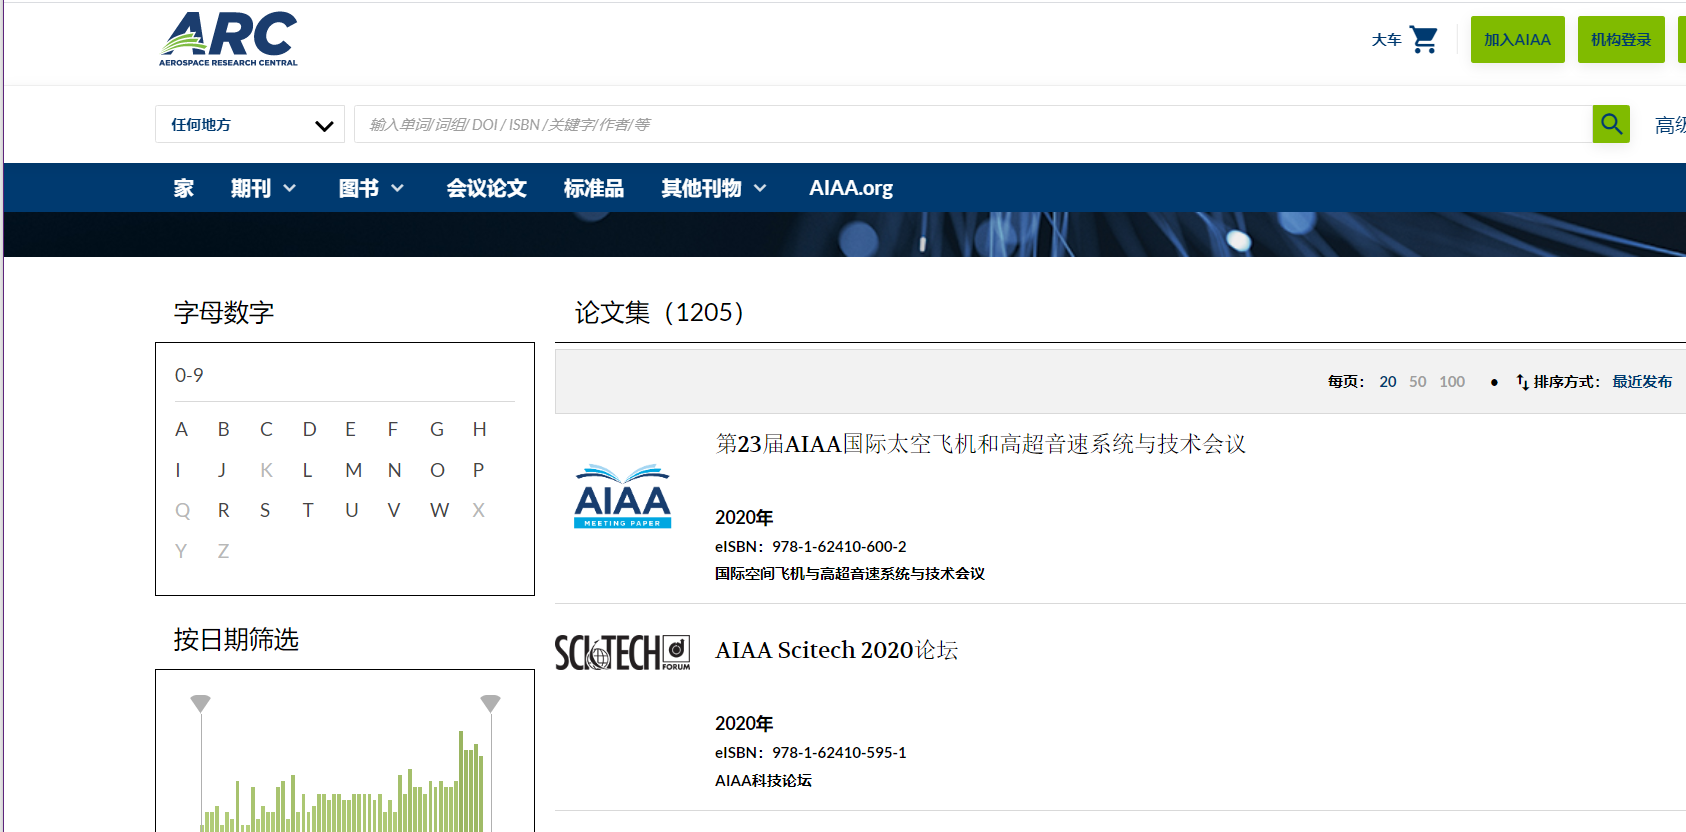Filter proceedings by letter W
The image size is (1686, 832).
point(440,510)
